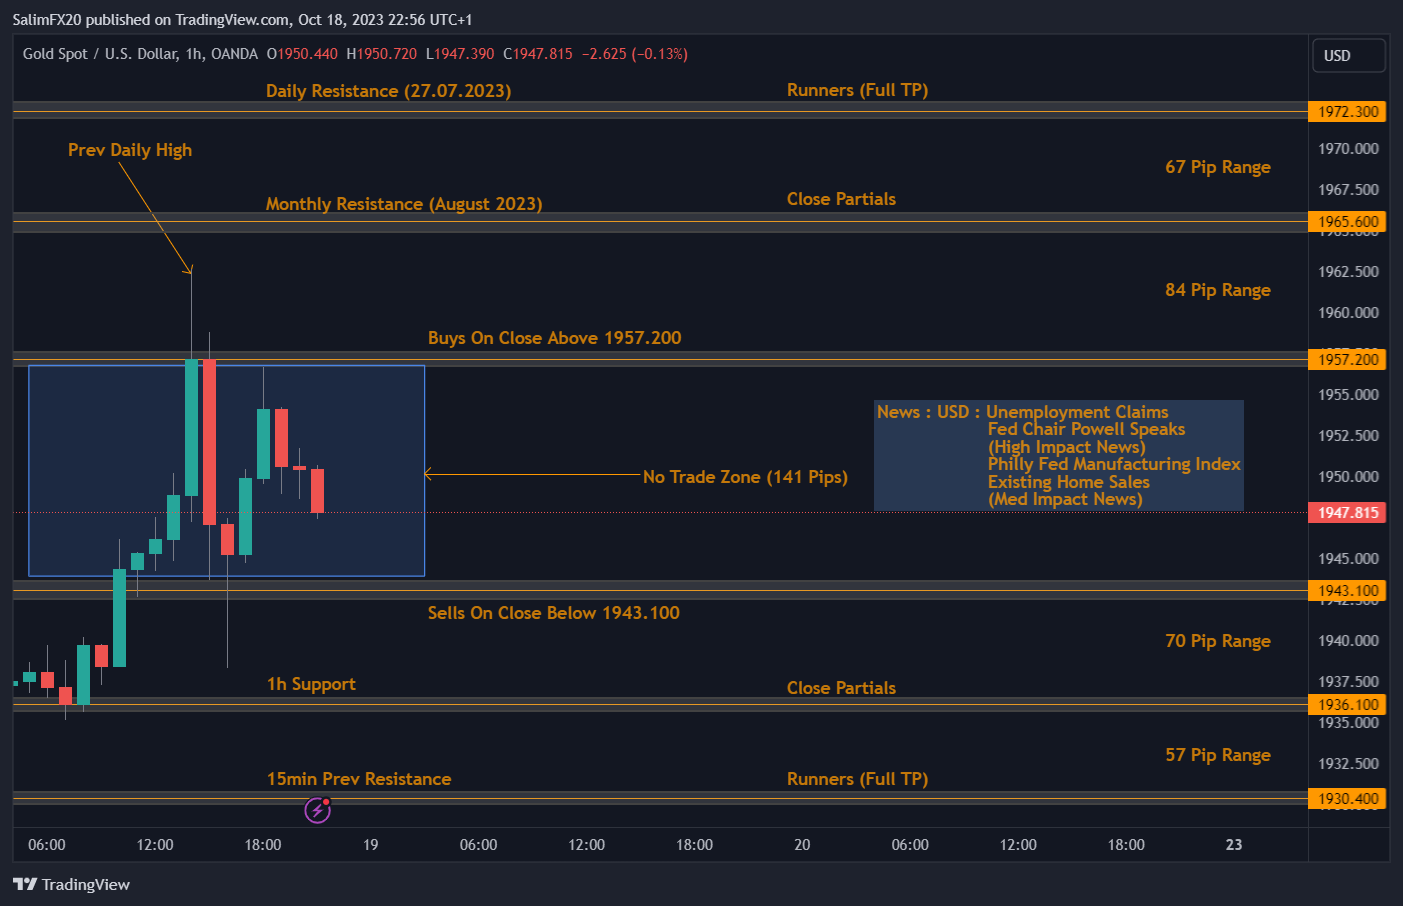The width and height of the screenshot is (1403, 906).
Task: Click the orange 1972.300 Daily Resistance price tag
Action: coord(1347,112)
